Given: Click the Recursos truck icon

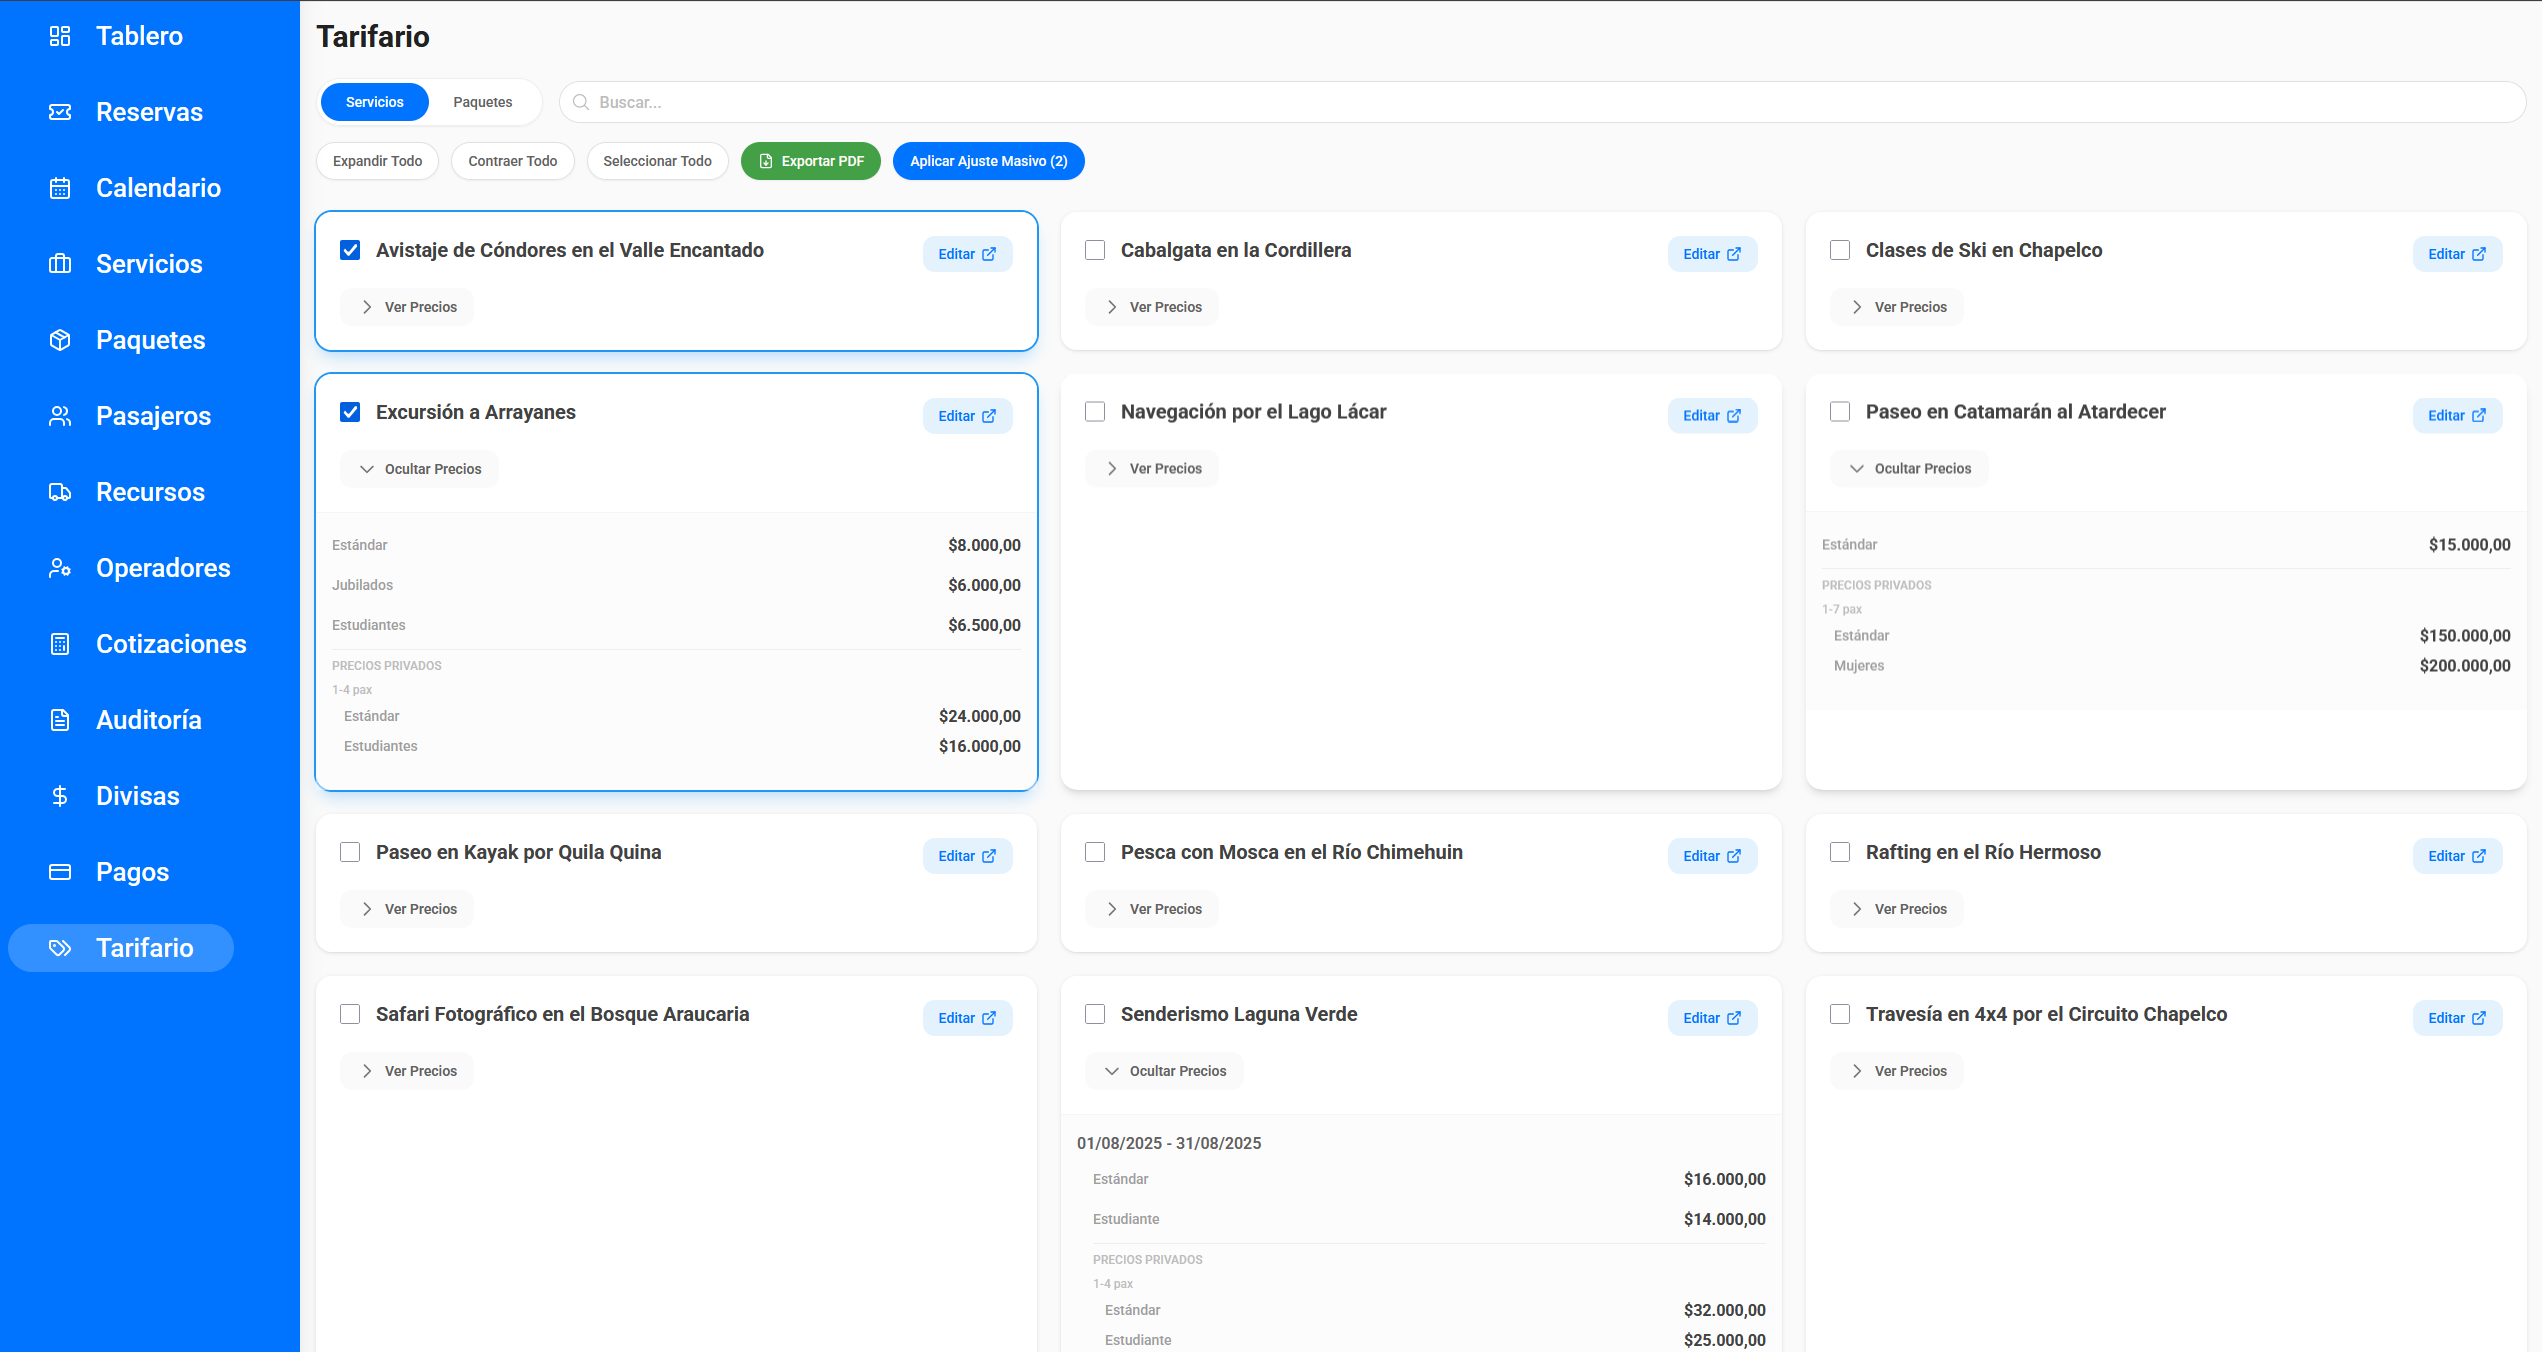Looking at the screenshot, I should point(60,492).
